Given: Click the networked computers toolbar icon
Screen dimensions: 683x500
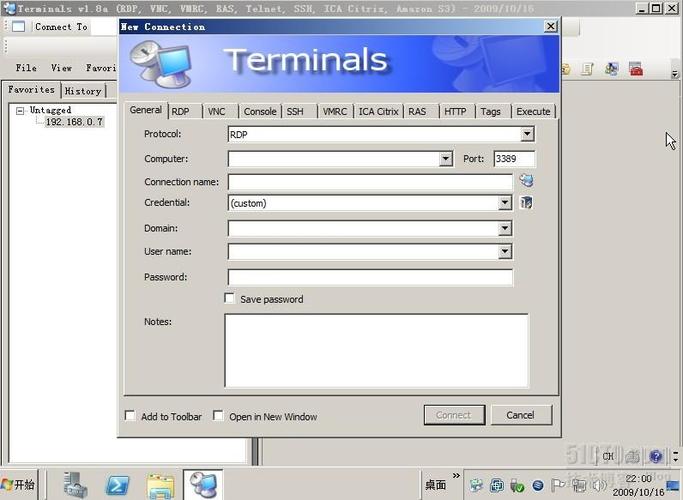Looking at the screenshot, I should pos(612,69).
